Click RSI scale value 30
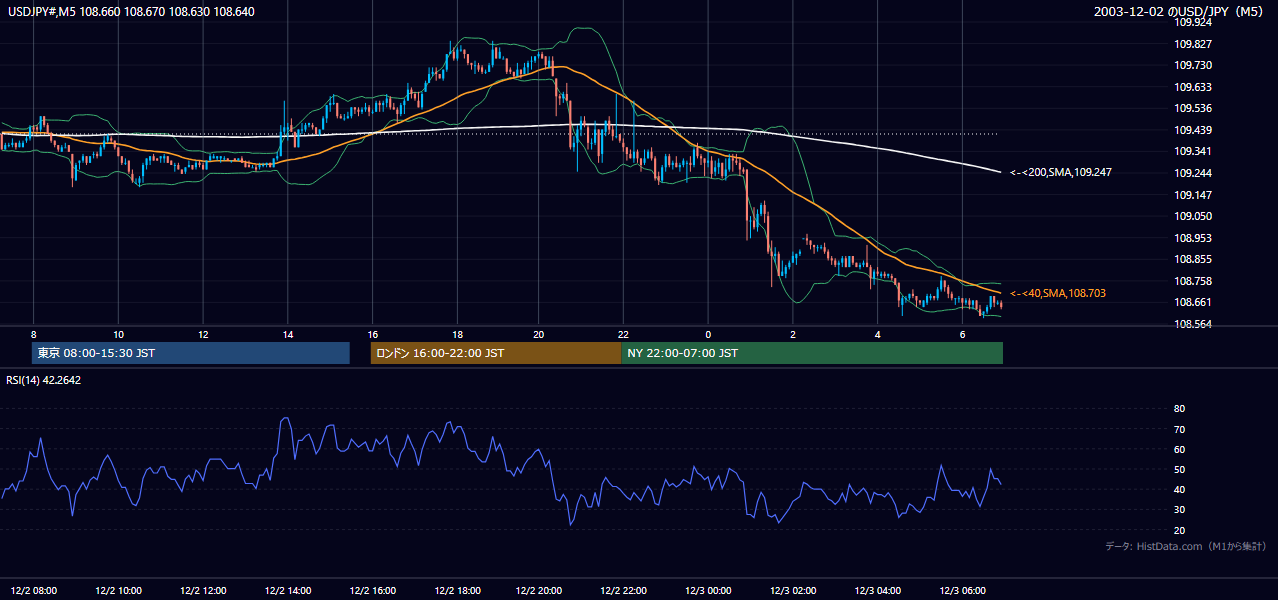1278x600 pixels. 1180,510
